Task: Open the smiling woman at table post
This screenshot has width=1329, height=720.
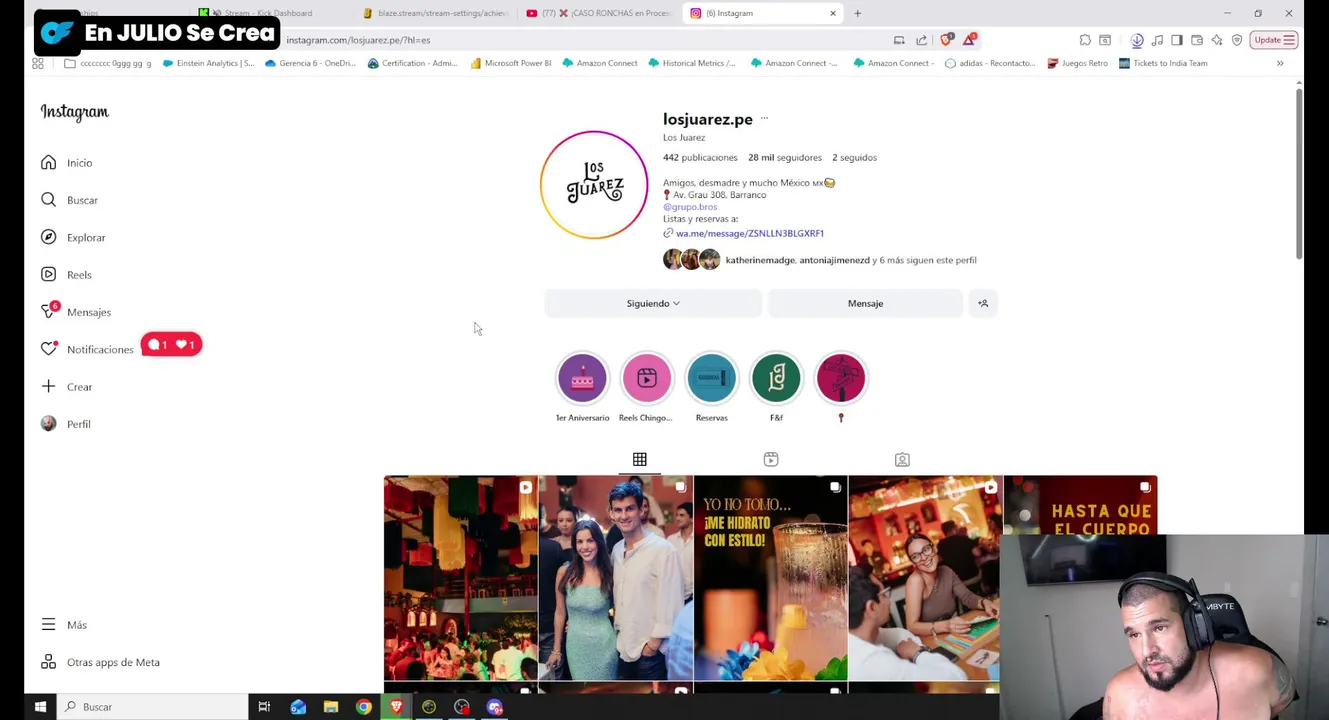Action: tap(925, 578)
